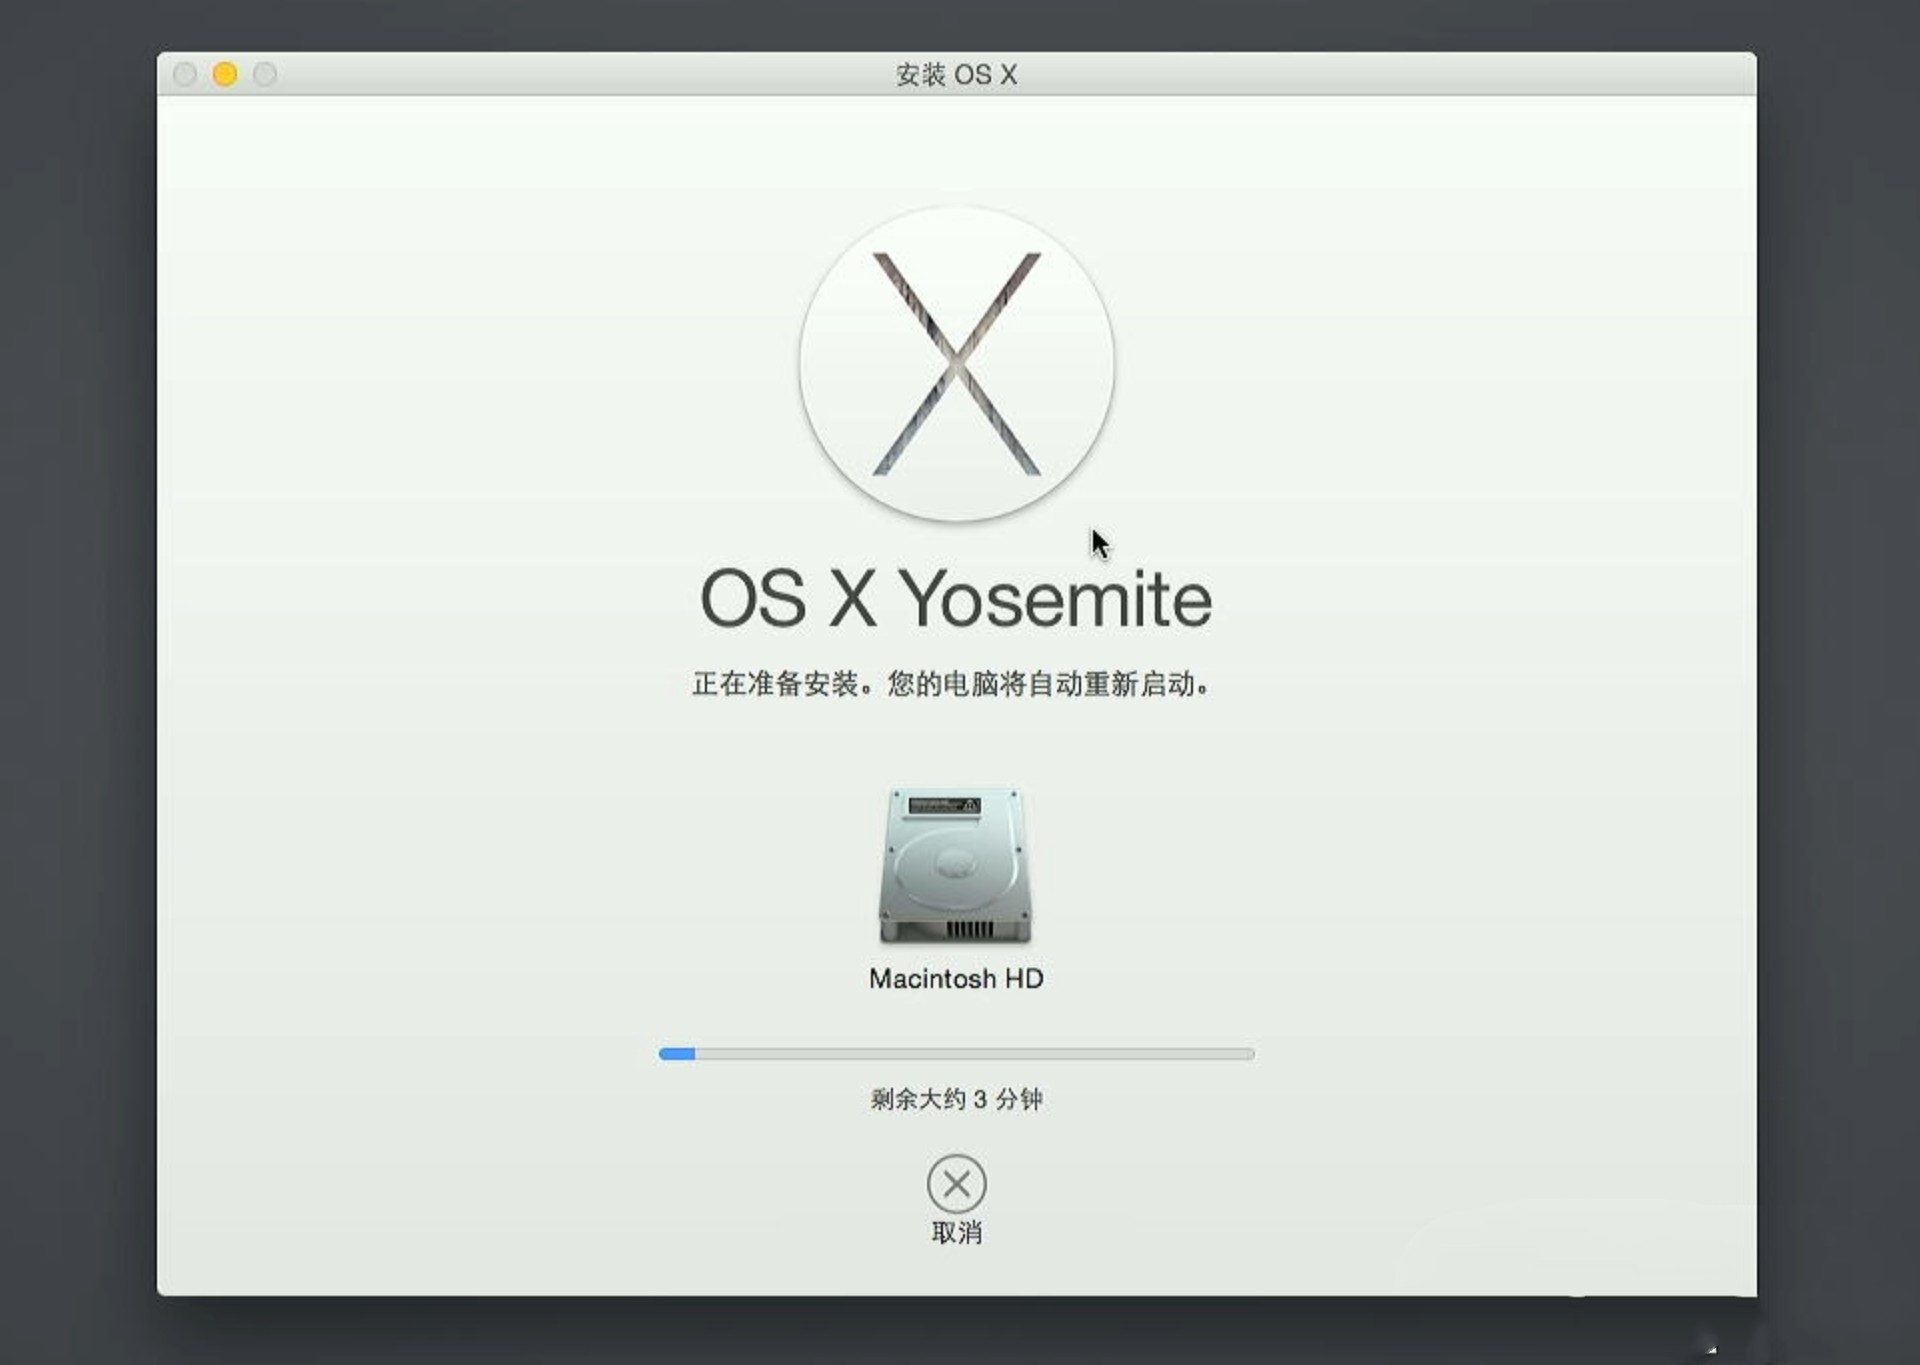Click the disk platter on the drive icon
This screenshot has width=1920, height=1365.
point(955,864)
